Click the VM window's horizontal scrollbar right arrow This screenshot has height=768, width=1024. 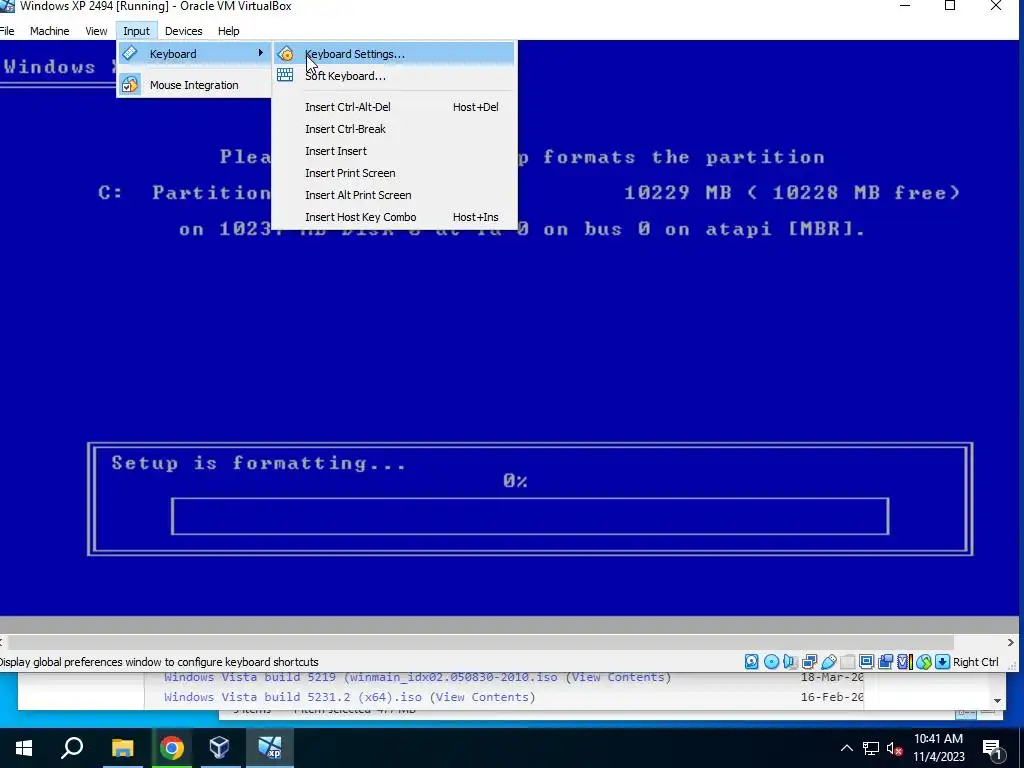tap(1011, 643)
